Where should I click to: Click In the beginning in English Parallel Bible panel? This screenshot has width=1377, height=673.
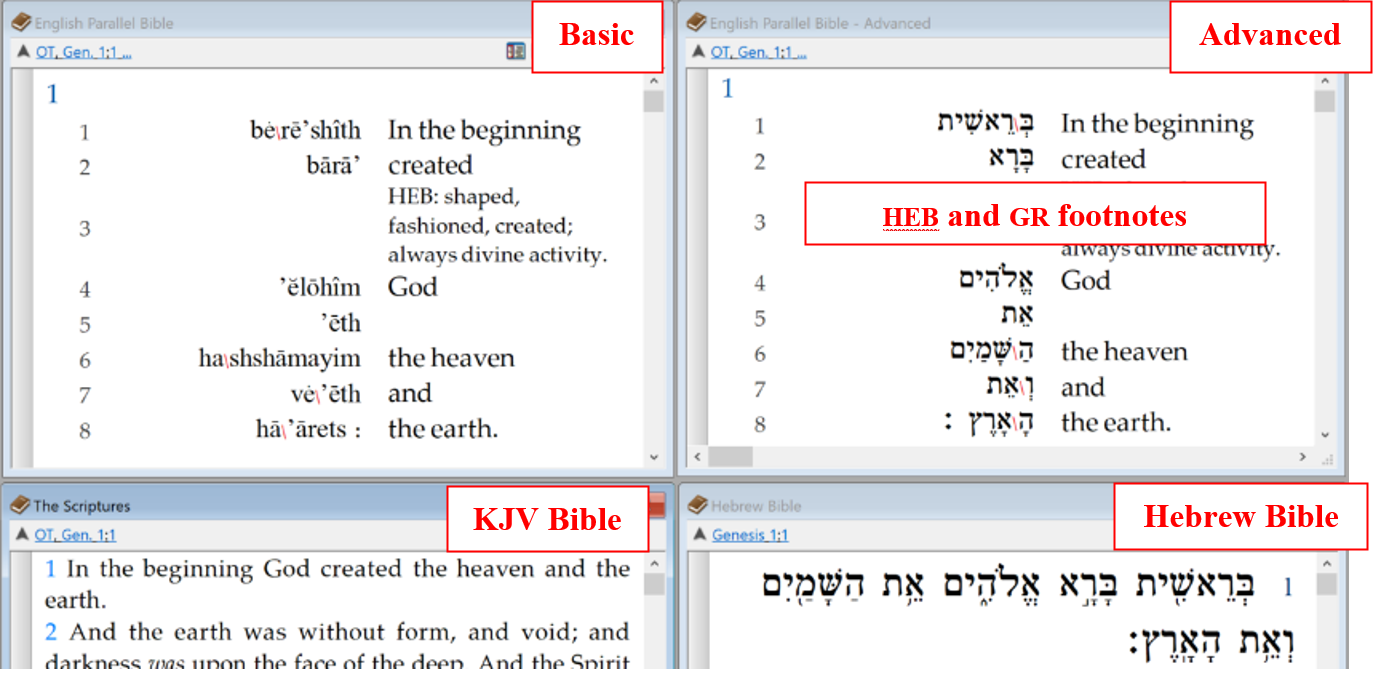[x=484, y=131]
